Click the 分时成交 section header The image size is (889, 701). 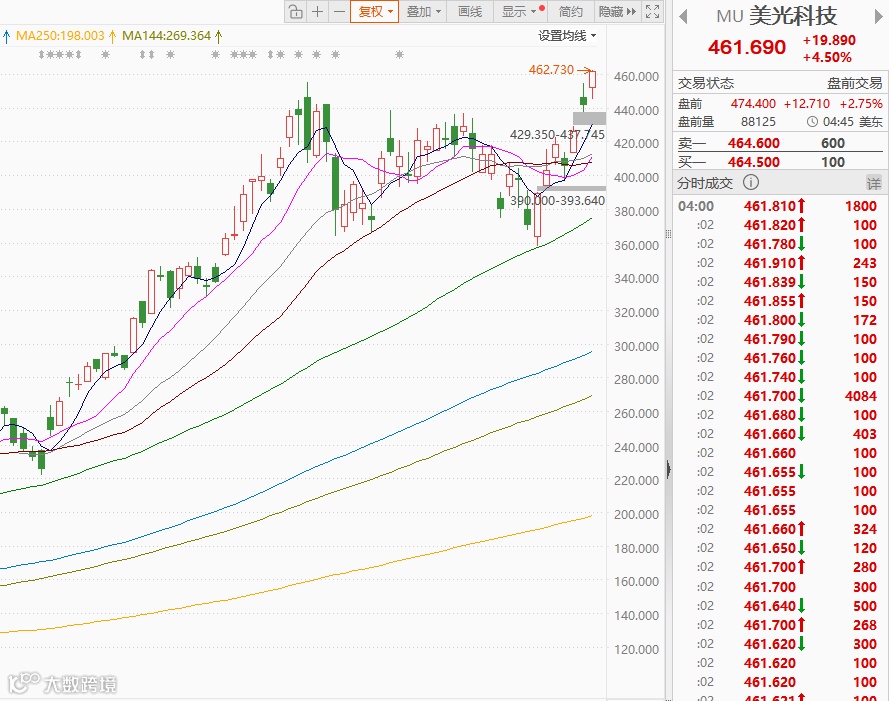pyautogui.click(x=705, y=183)
